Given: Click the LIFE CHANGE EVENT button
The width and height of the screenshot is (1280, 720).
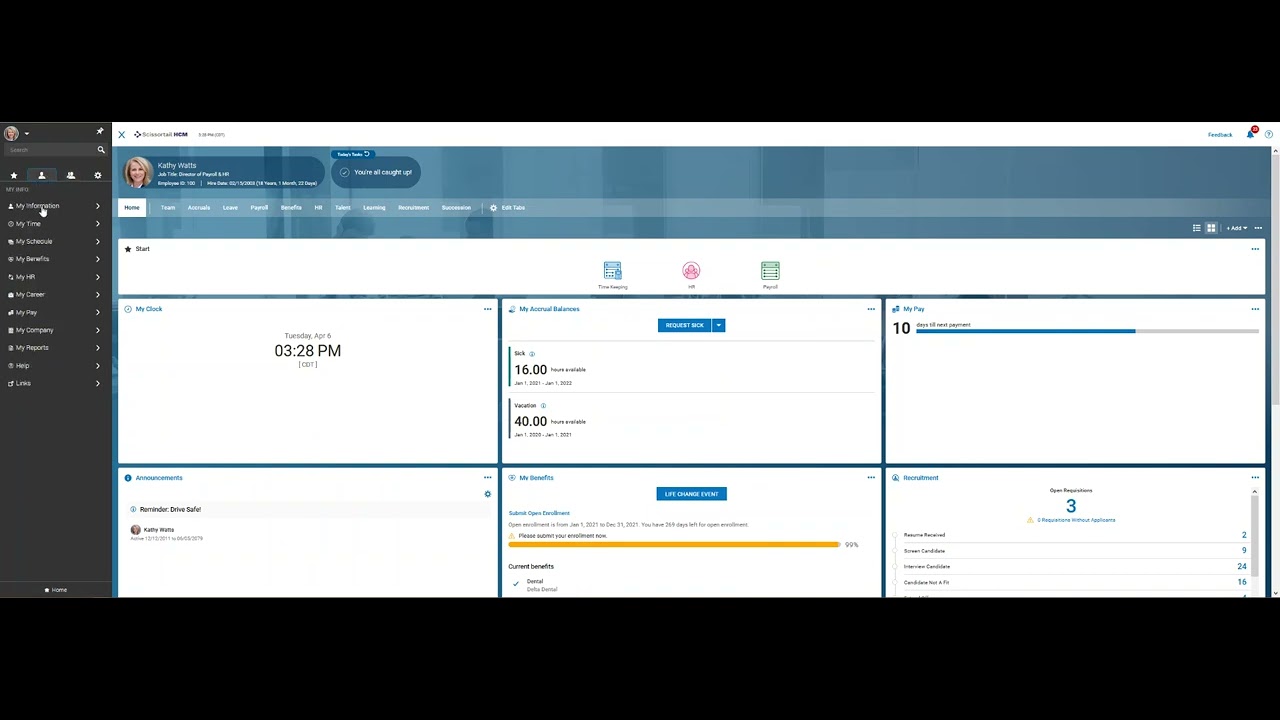Looking at the screenshot, I should (692, 494).
